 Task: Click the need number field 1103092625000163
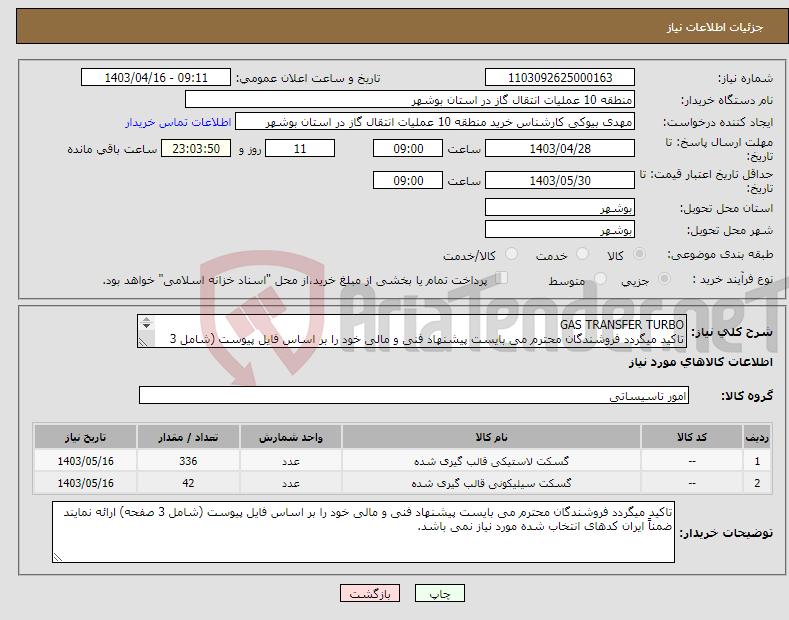(560, 78)
